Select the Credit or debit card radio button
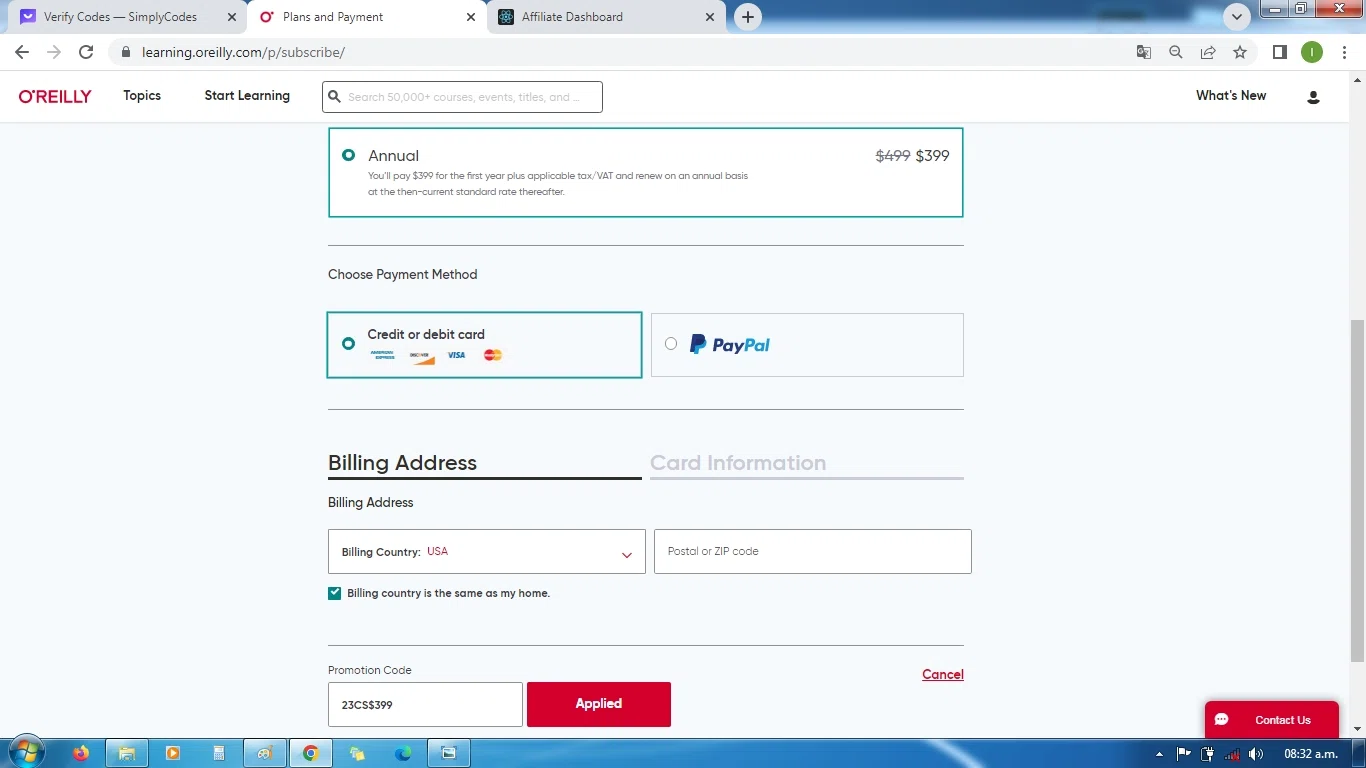The width and height of the screenshot is (1366, 768). [348, 343]
